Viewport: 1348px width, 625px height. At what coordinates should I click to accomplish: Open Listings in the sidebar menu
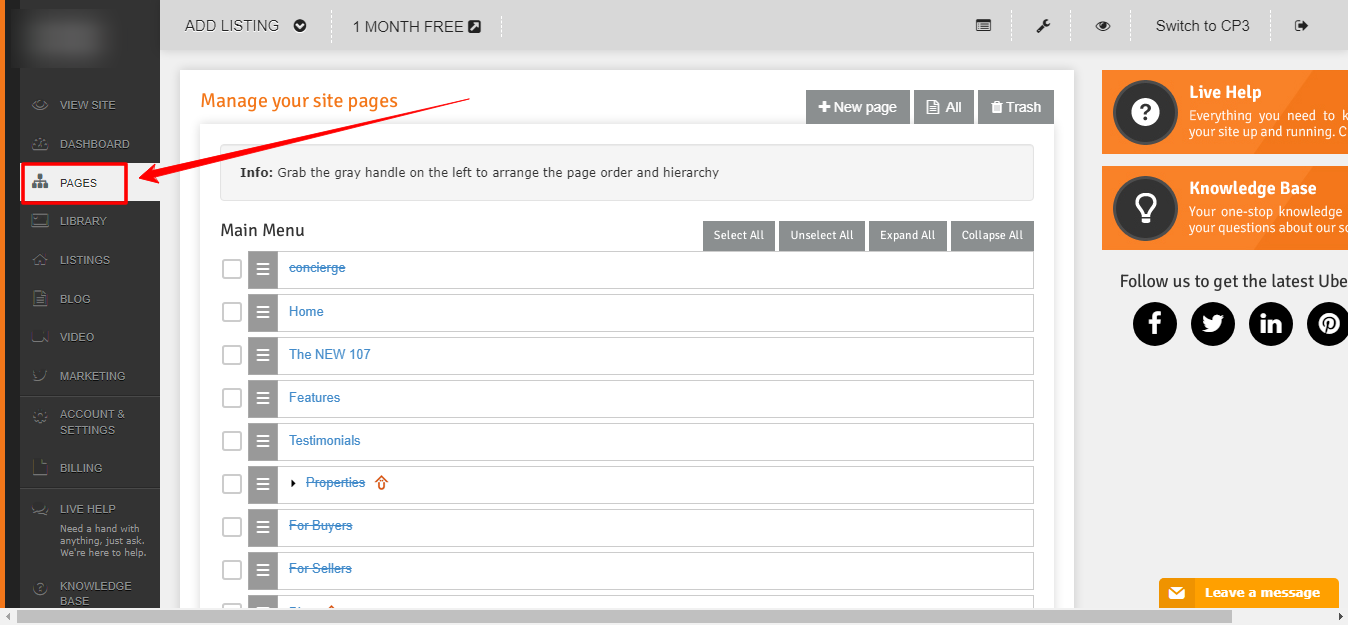coord(84,260)
